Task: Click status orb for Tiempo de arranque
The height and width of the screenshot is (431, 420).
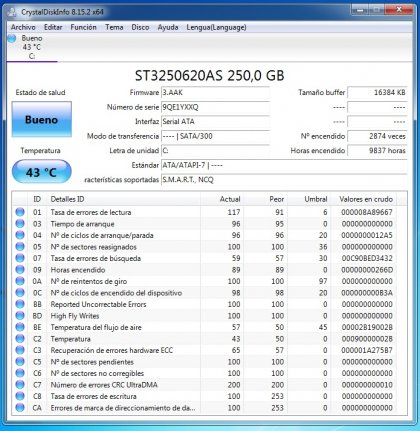Action: tap(20, 224)
